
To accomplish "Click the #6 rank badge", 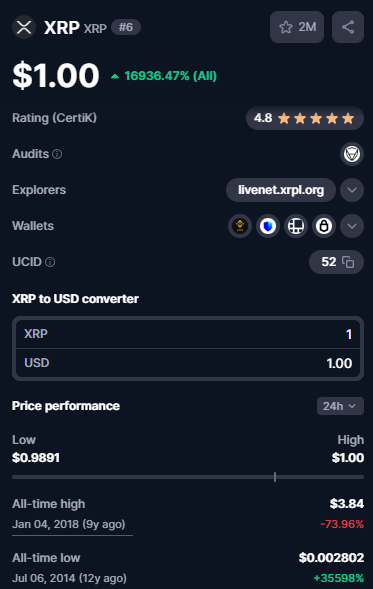I will coord(126,27).
